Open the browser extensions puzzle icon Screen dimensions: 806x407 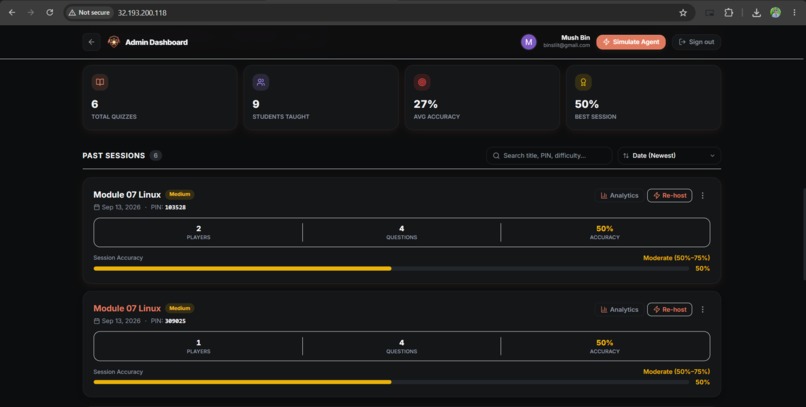coord(728,13)
